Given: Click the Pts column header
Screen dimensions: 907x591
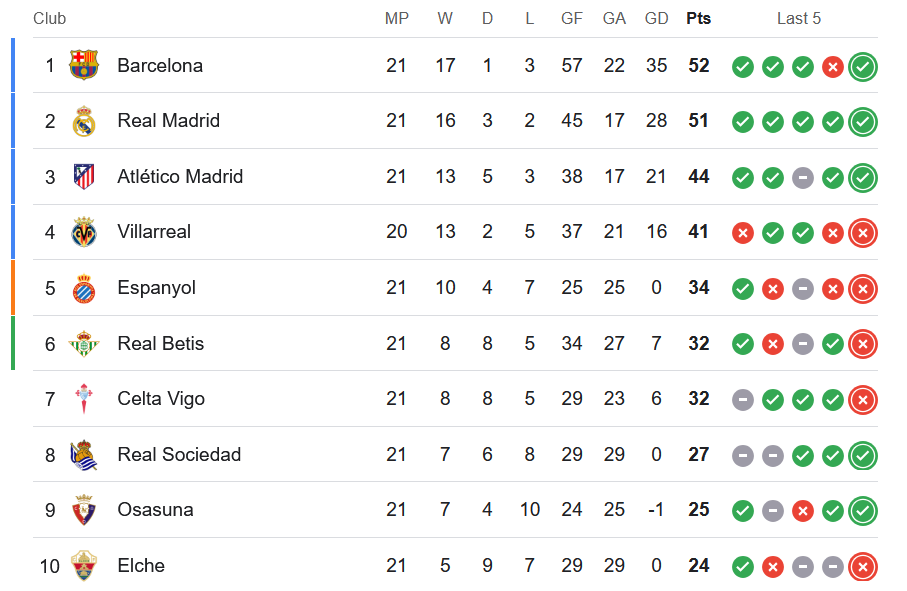Looking at the screenshot, I should [x=698, y=19].
